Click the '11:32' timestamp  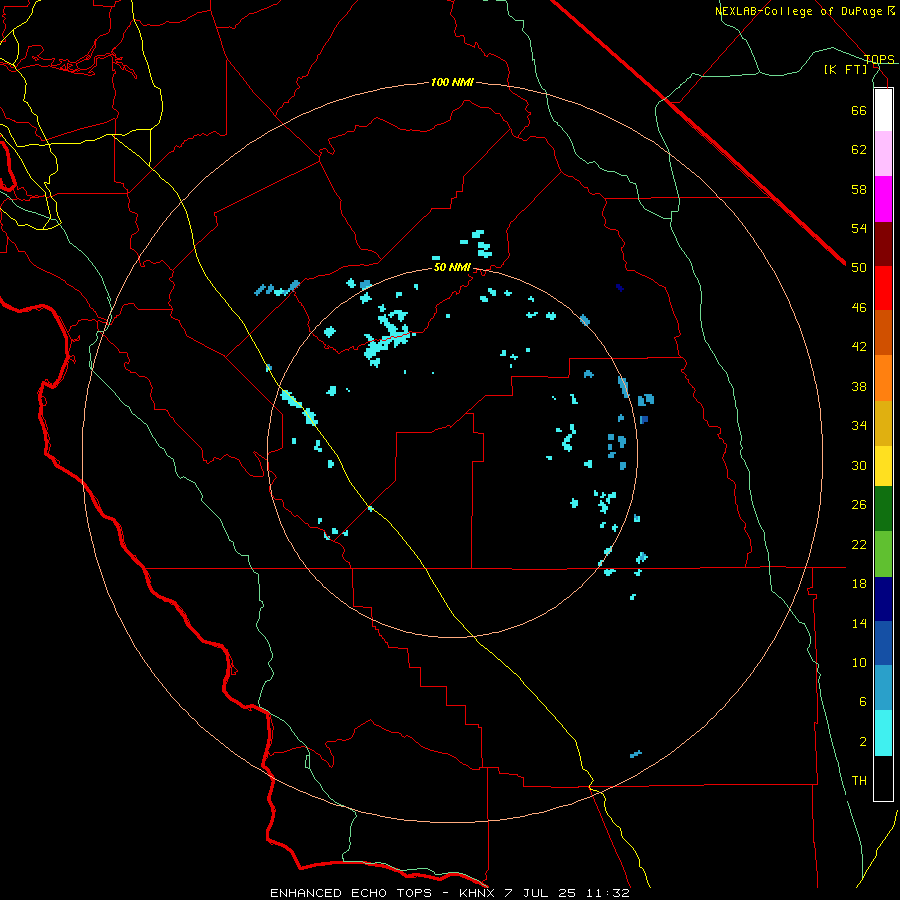pos(608,893)
